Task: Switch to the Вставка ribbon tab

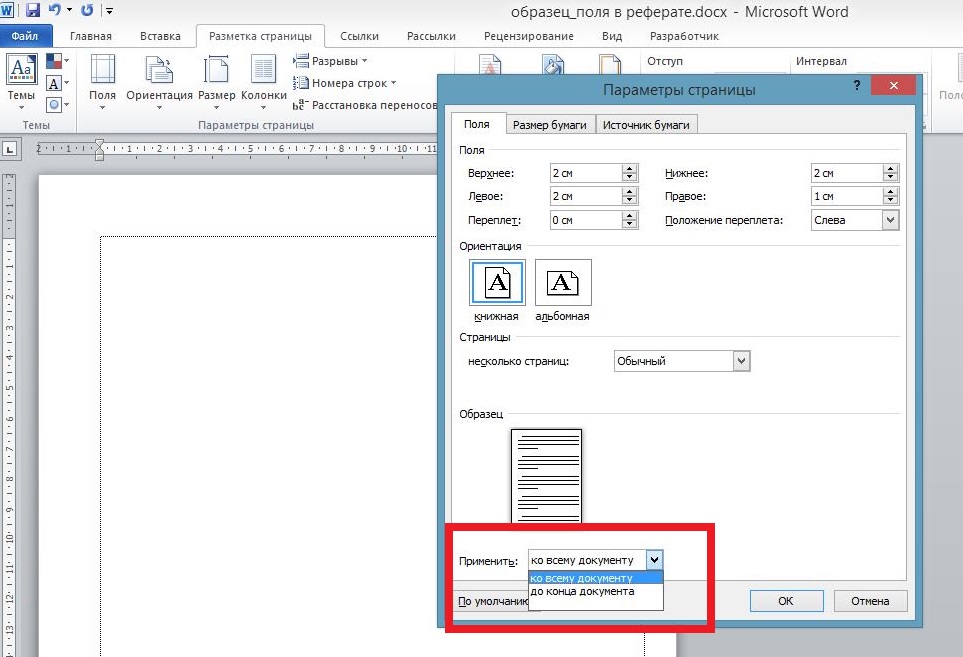Action: 160,36
